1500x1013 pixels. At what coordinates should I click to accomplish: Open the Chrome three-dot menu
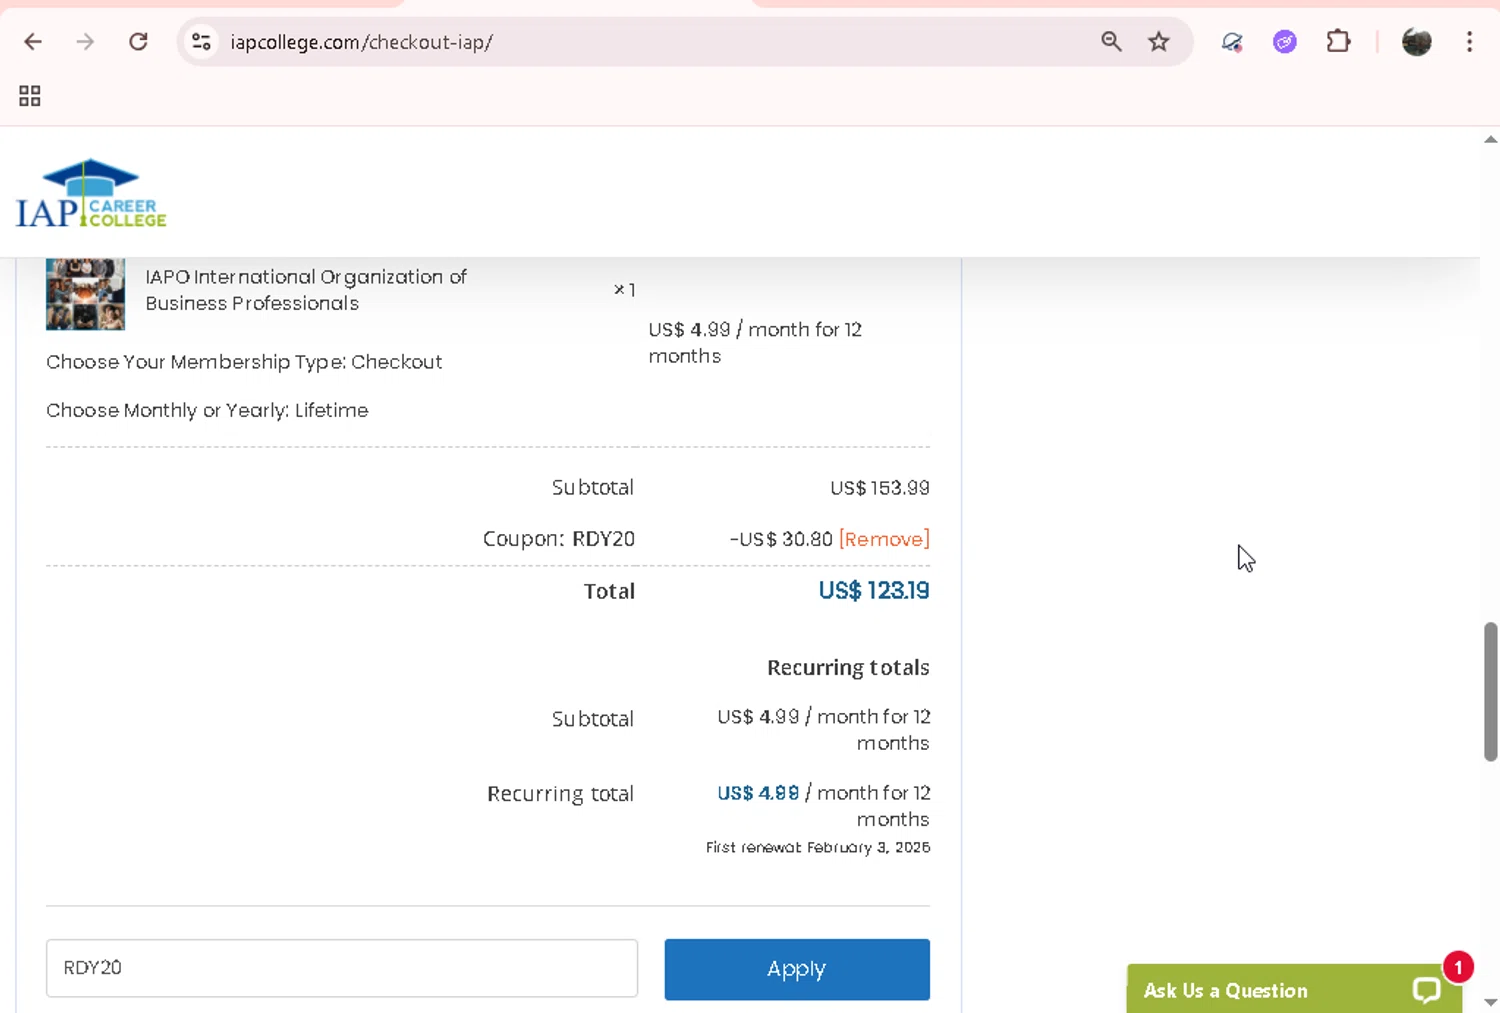(1469, 42)
